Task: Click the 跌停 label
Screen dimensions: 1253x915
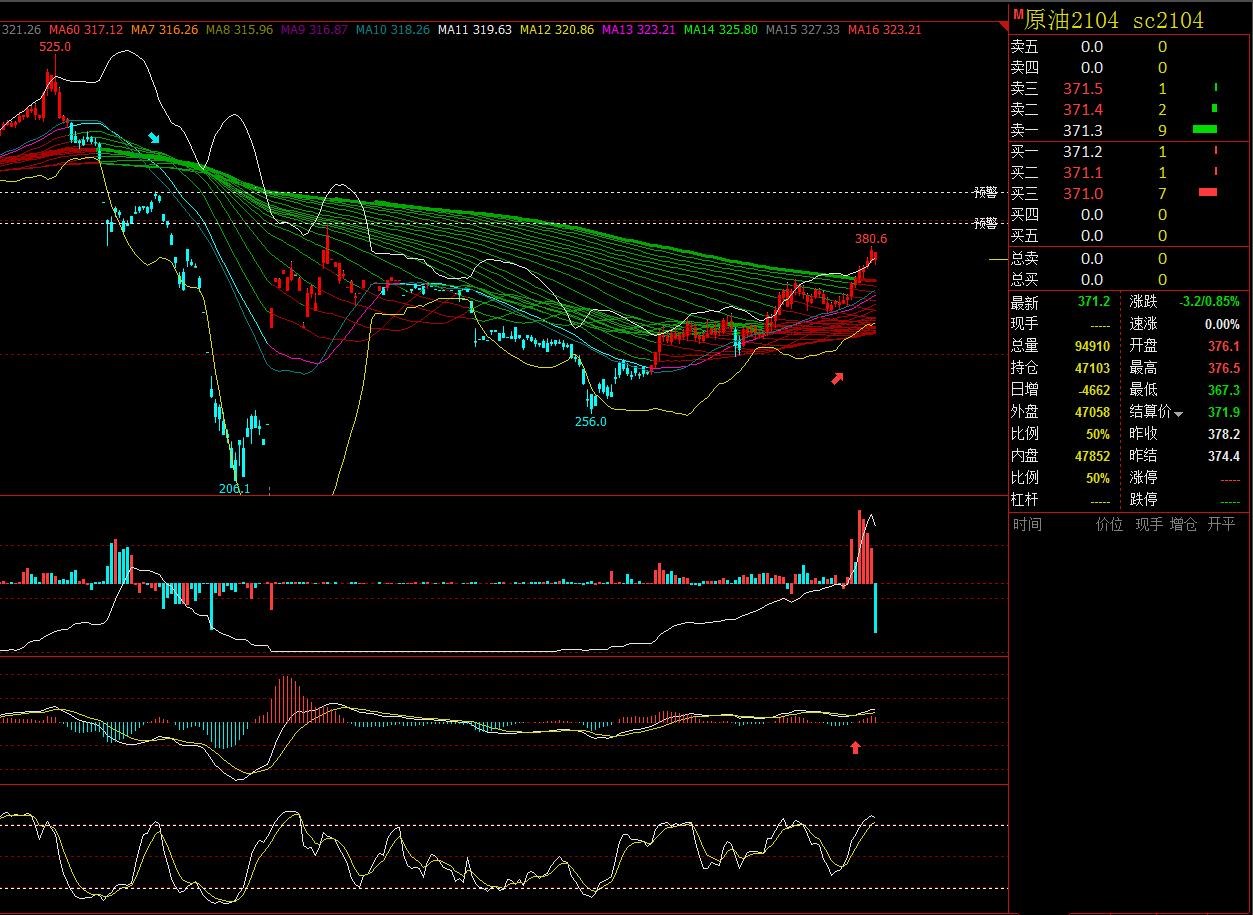Action: tap(1144, 499)
